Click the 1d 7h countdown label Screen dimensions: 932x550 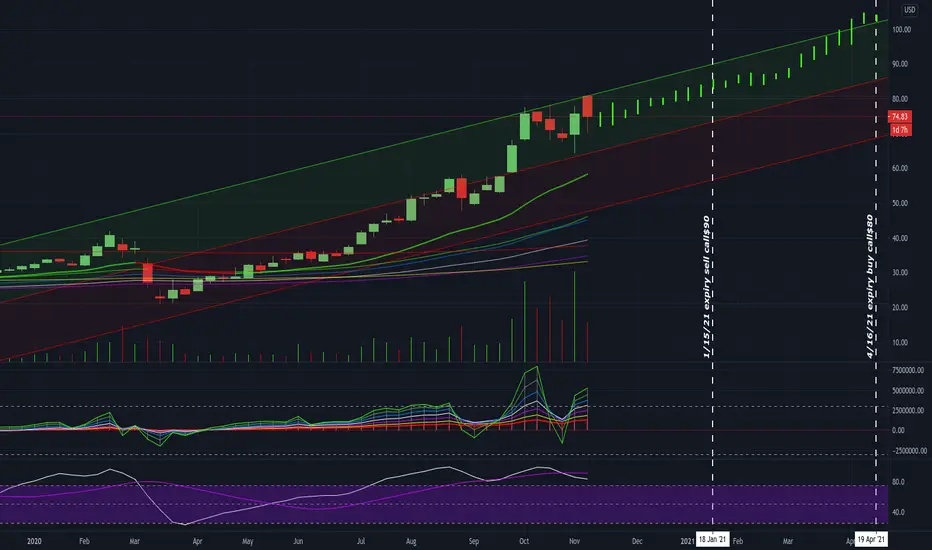900,130
